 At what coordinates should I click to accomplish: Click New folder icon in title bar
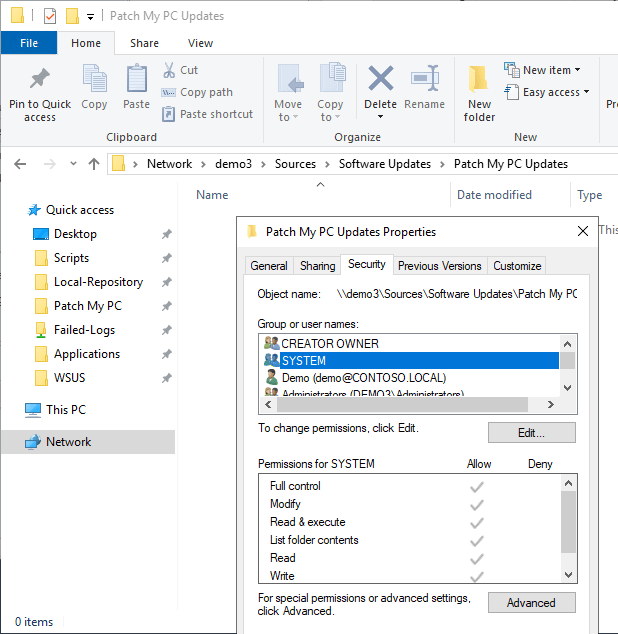(72, 16)
